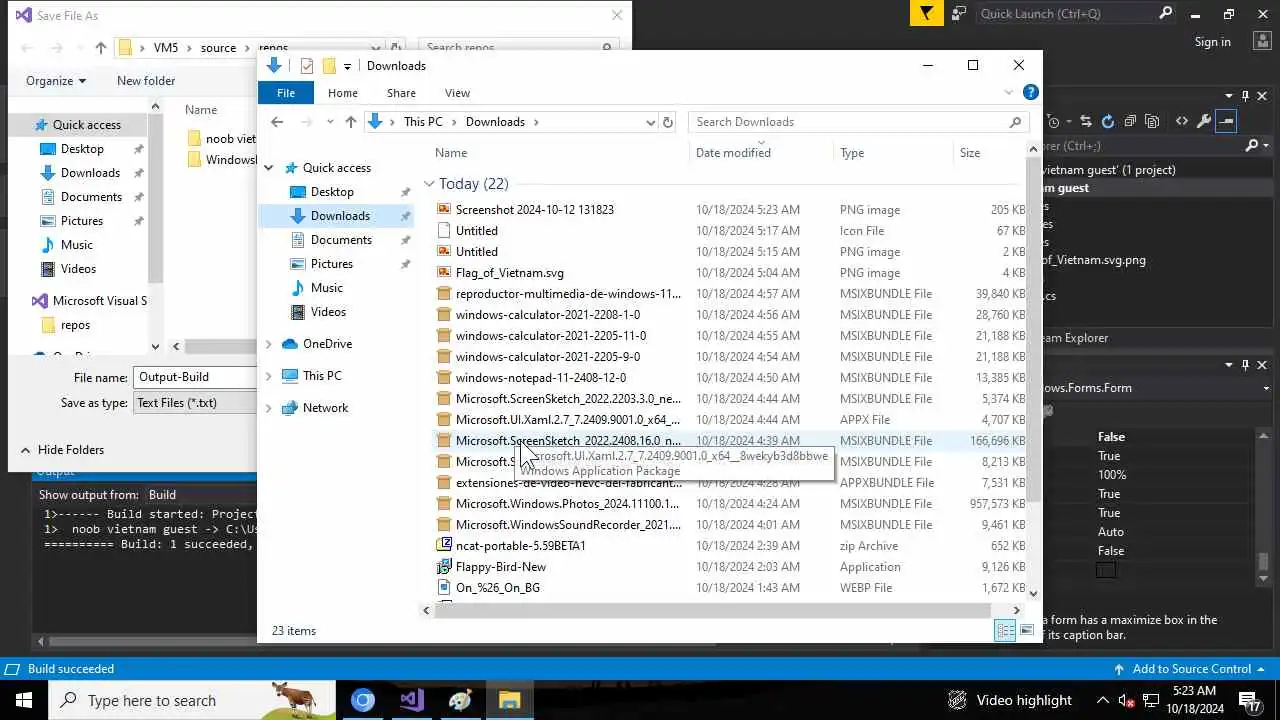Viewport: 1280px width, 720px height.
Task: Open the Solution Explorer properties wrench icon
Action: pyautogui.click(x=1204, y=121)
